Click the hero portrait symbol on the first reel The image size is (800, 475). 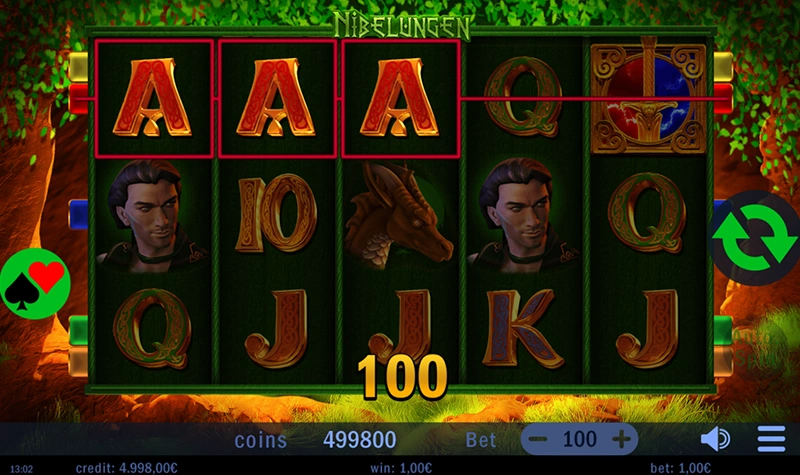pyautogui.click(x=152, y=216)
